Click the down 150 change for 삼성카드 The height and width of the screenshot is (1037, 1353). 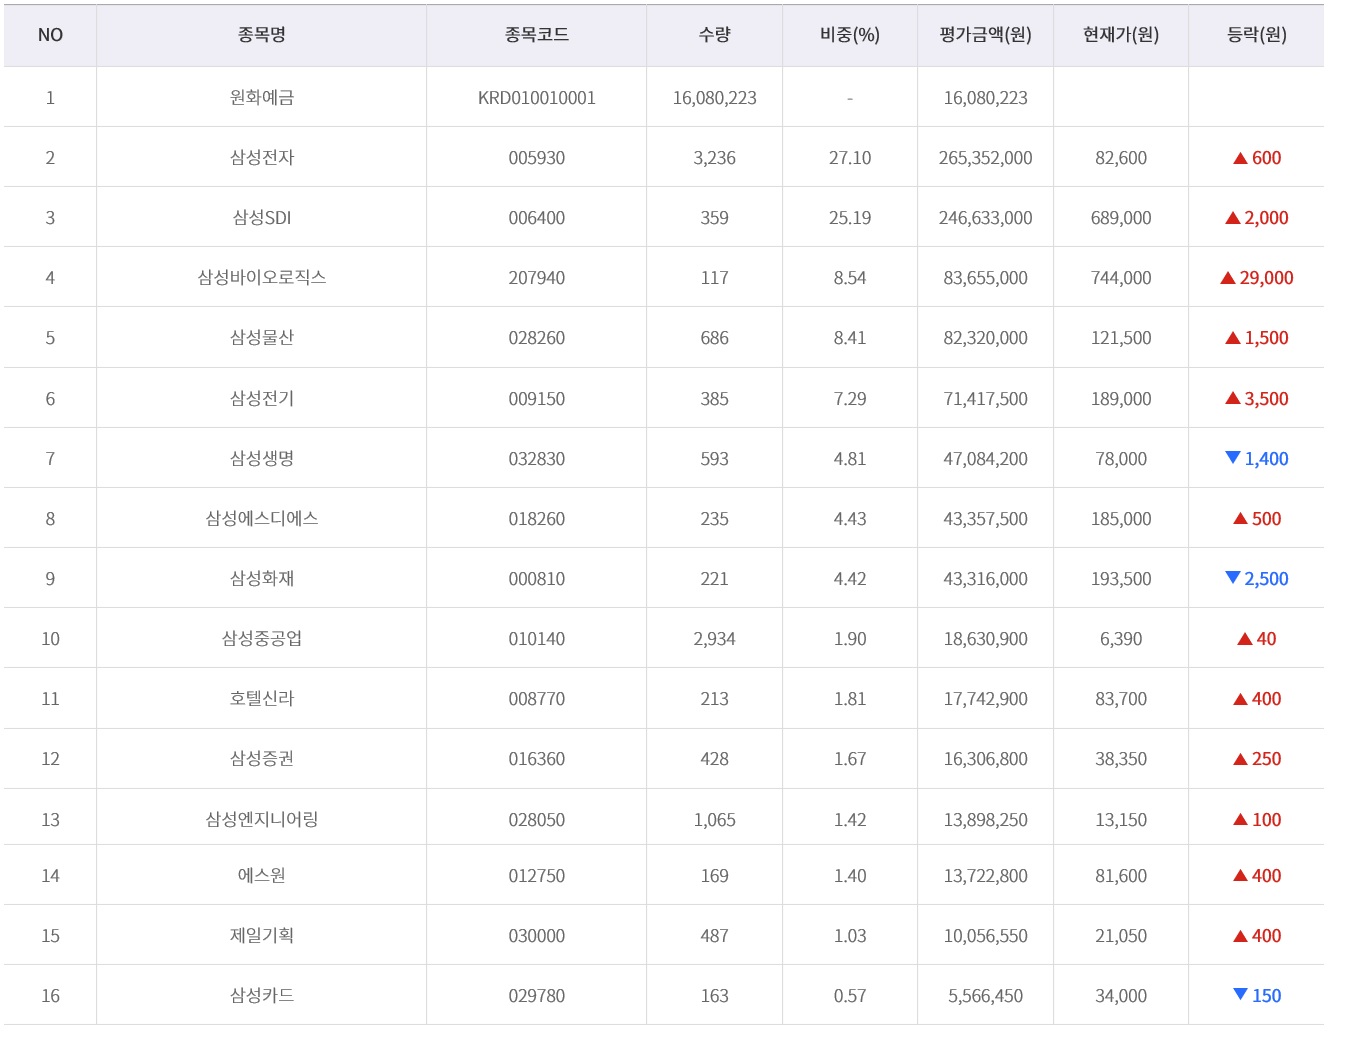(x=1257, y=996)
